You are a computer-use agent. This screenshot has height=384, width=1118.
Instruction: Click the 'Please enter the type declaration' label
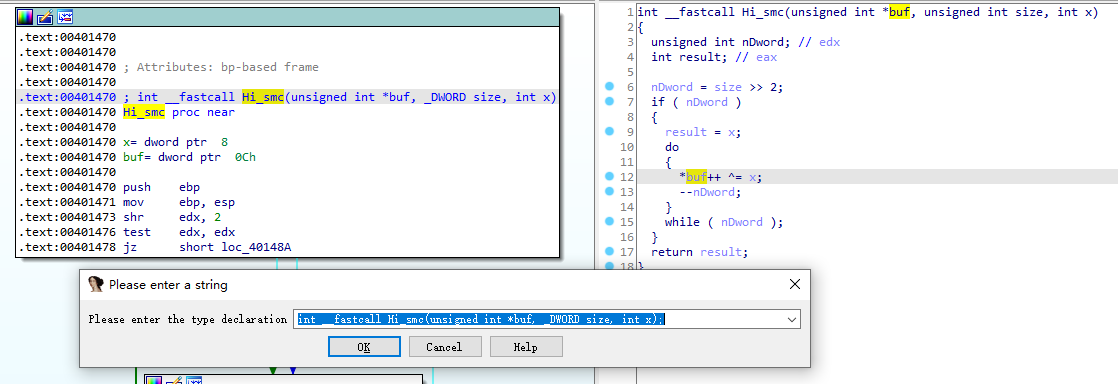188,319
